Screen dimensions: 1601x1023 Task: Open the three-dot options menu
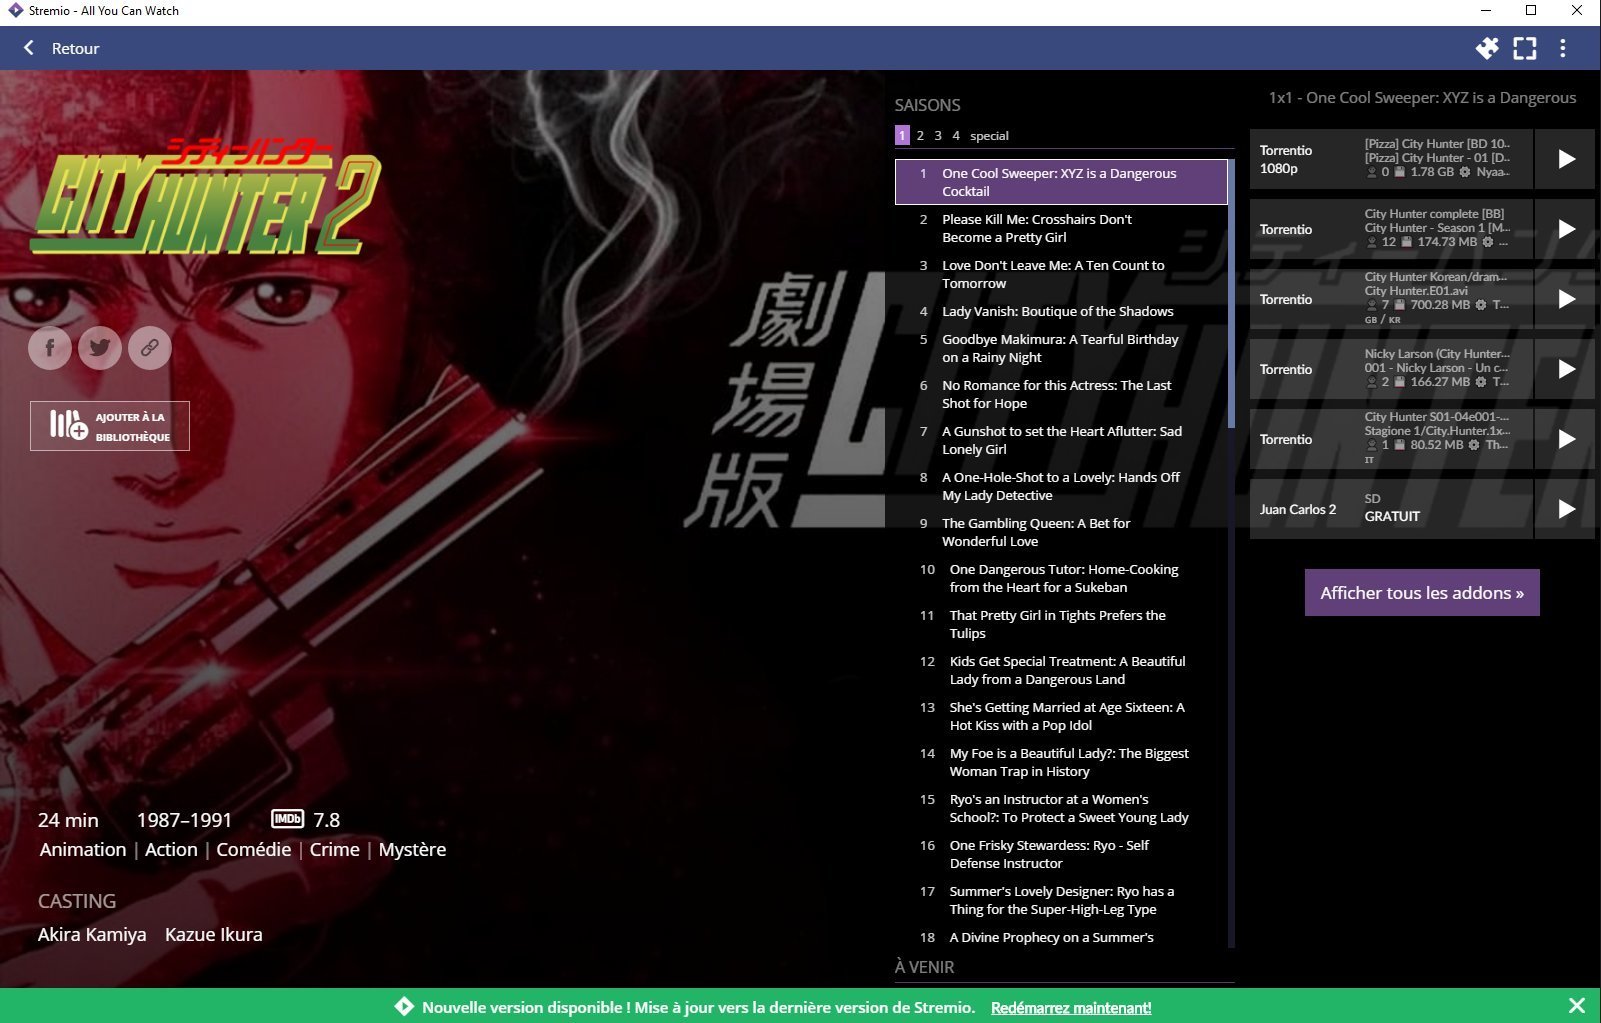click(x=1563, y=48)
